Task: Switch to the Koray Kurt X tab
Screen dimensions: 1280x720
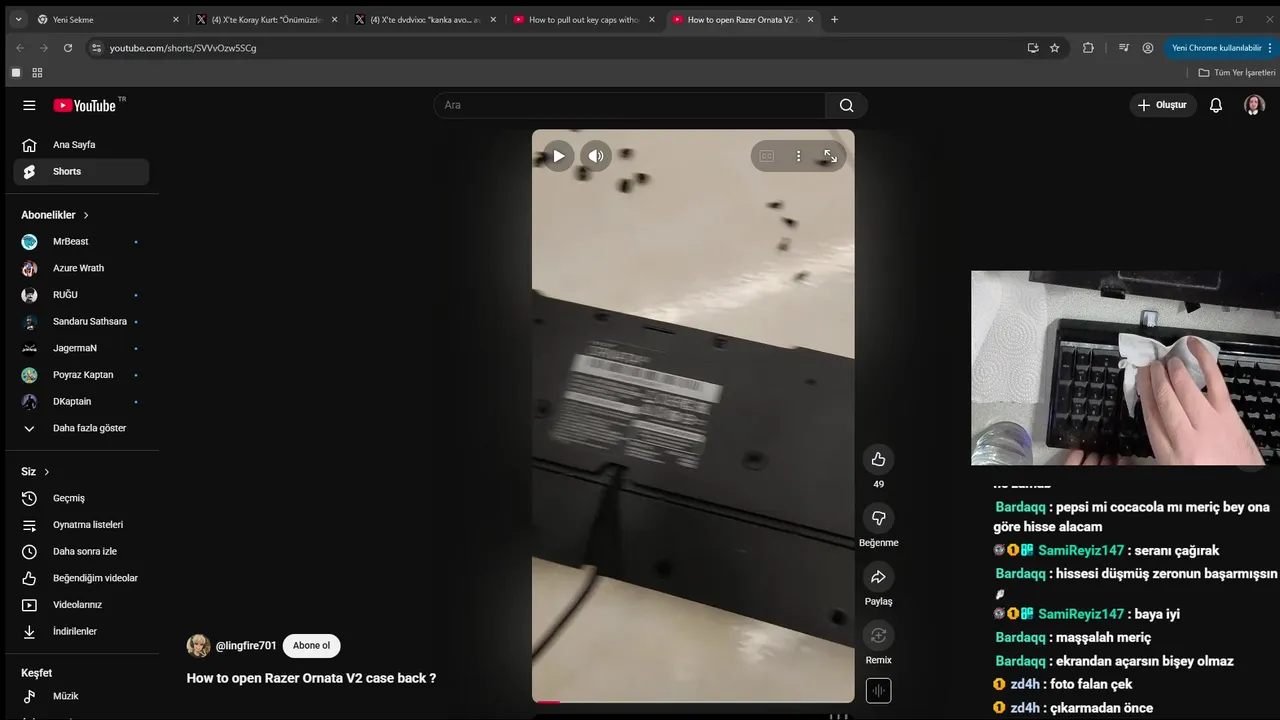Action: click(266, 19)
